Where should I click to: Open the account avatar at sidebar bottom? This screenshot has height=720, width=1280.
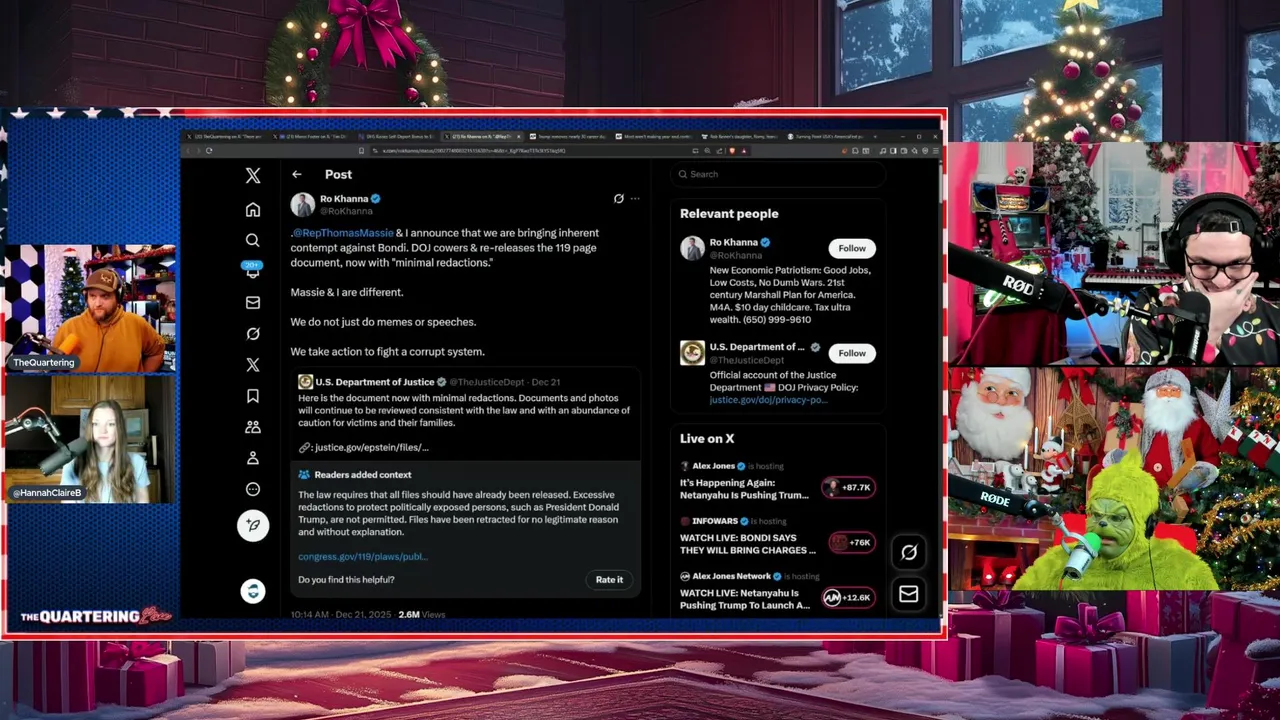253,591
